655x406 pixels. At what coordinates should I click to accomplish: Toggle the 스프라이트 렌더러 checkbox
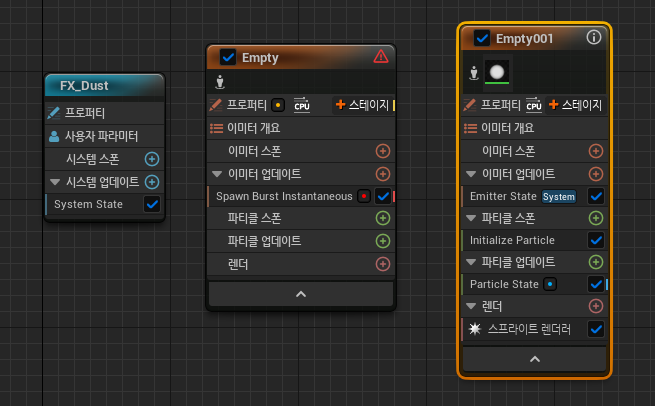pos(596,329)
